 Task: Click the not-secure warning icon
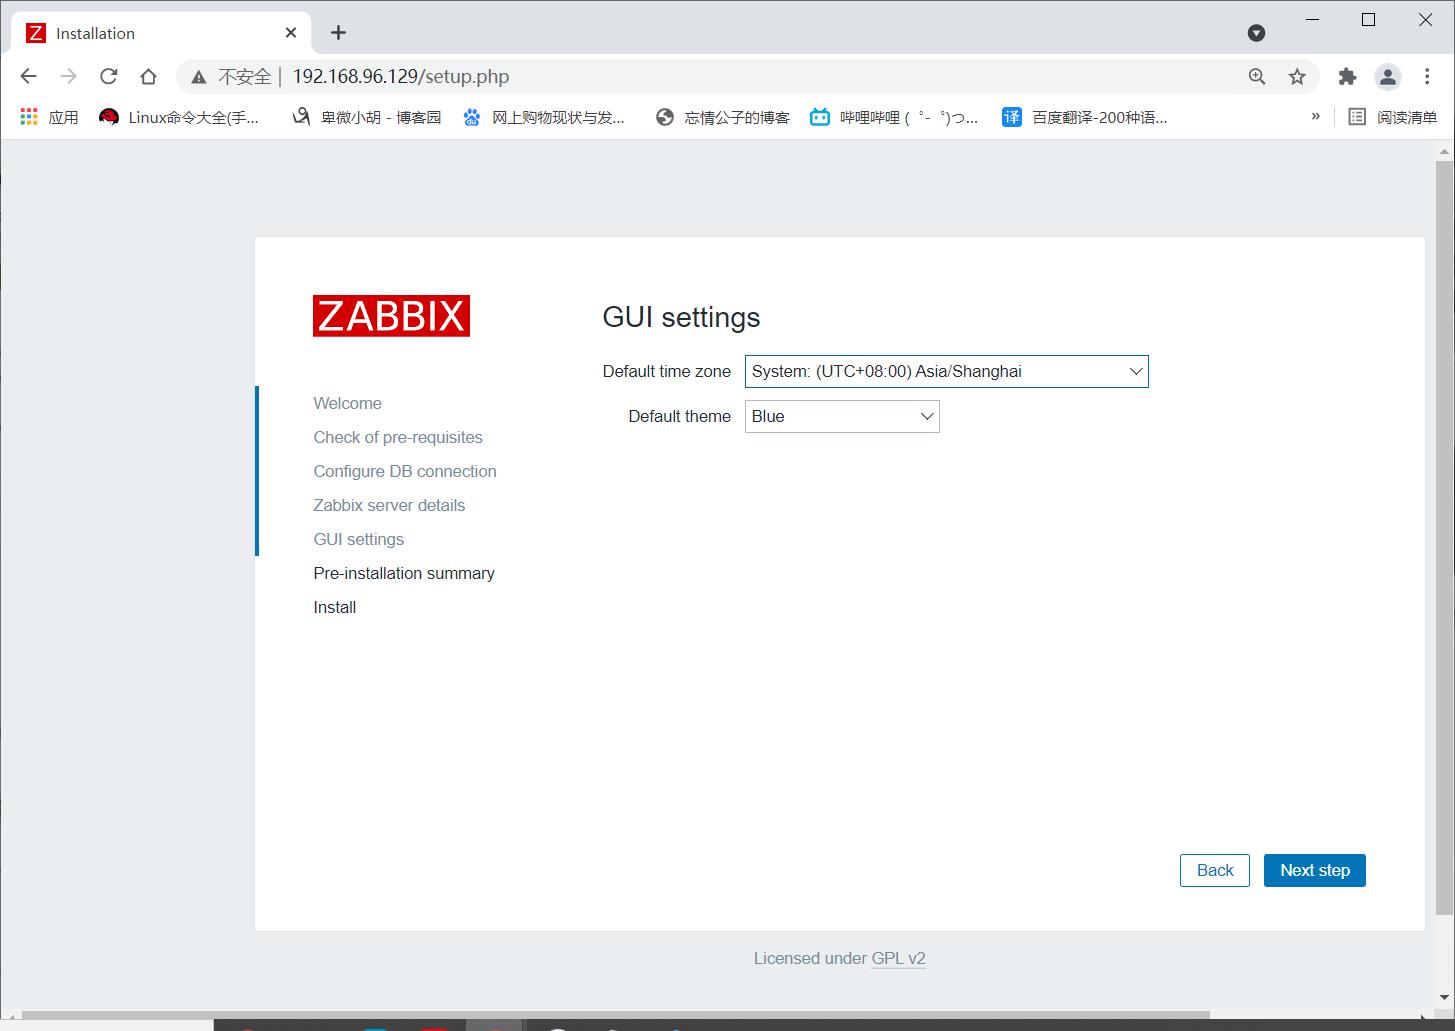[x=199, y=77]
